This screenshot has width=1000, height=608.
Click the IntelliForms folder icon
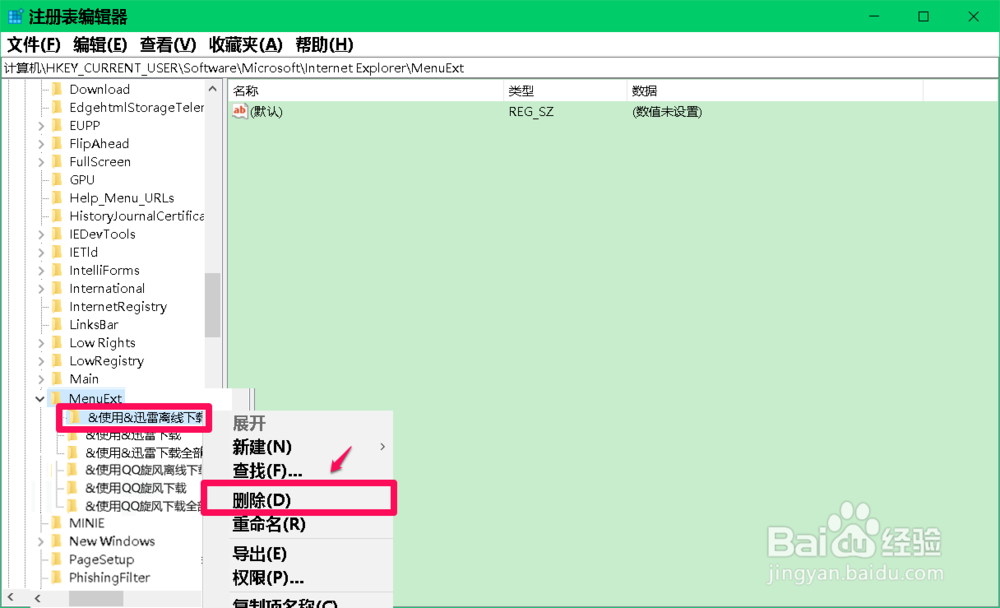pyautogui.click(x=57, y=270)
